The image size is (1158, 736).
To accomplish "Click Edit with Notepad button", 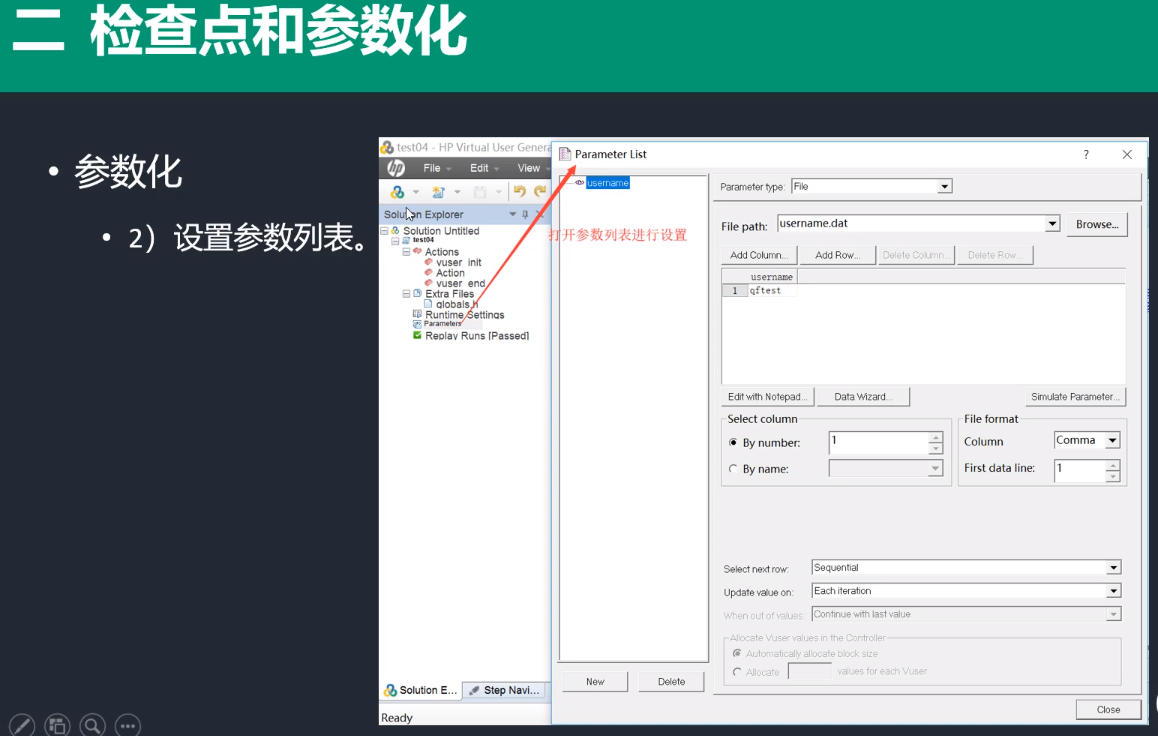I will (767, 396).
